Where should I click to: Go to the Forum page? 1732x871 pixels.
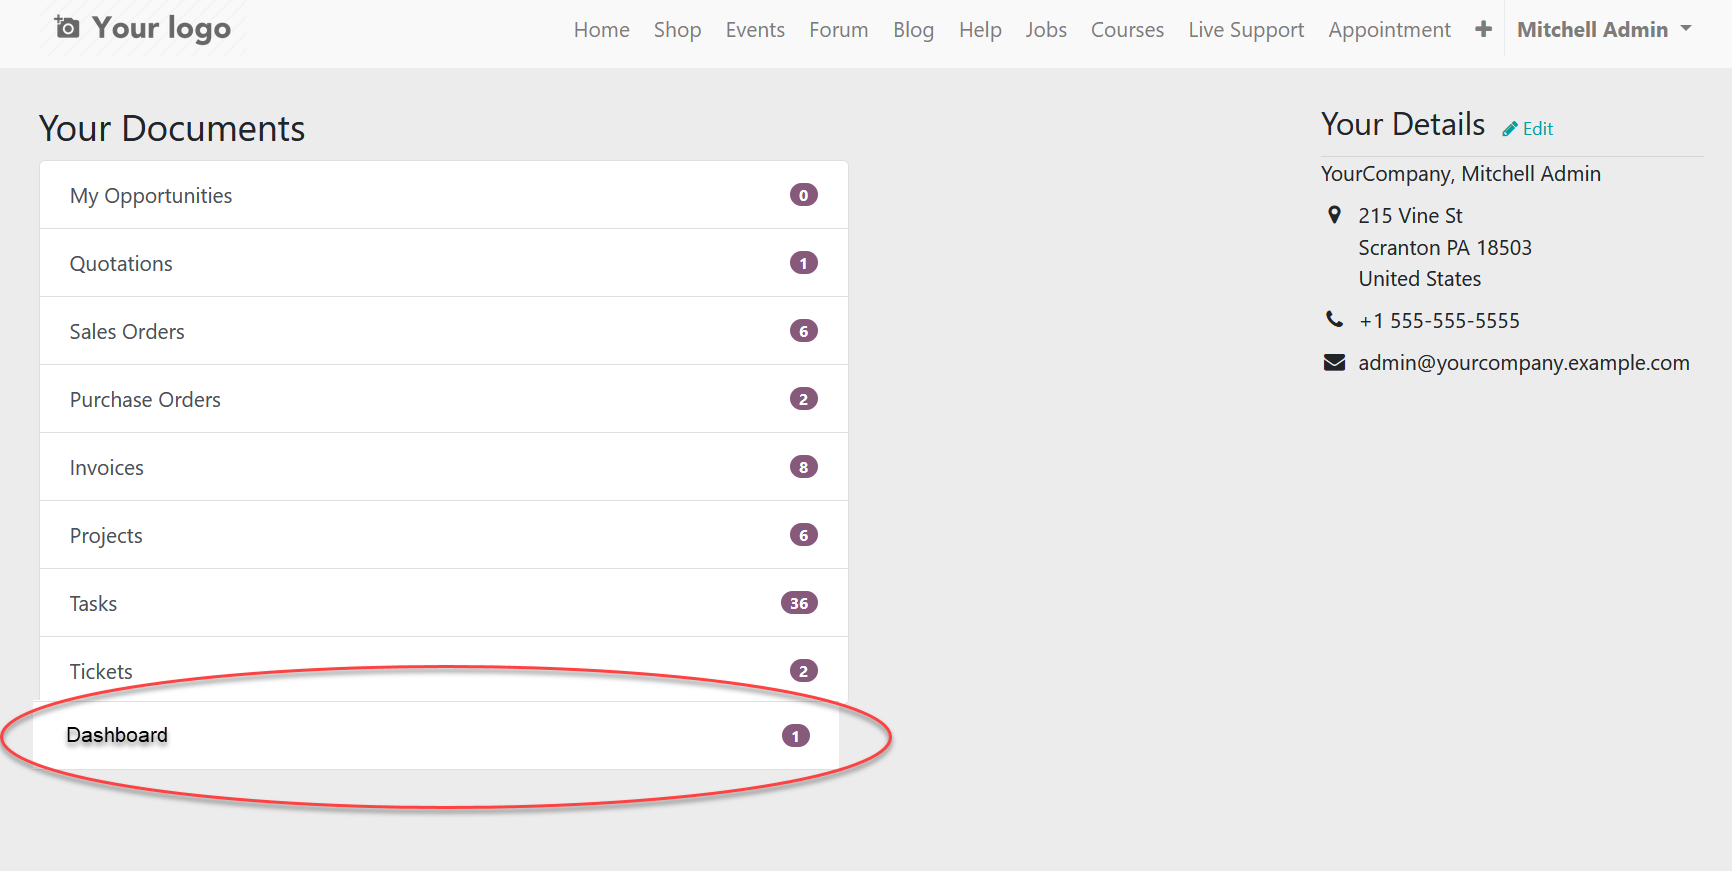838,30
